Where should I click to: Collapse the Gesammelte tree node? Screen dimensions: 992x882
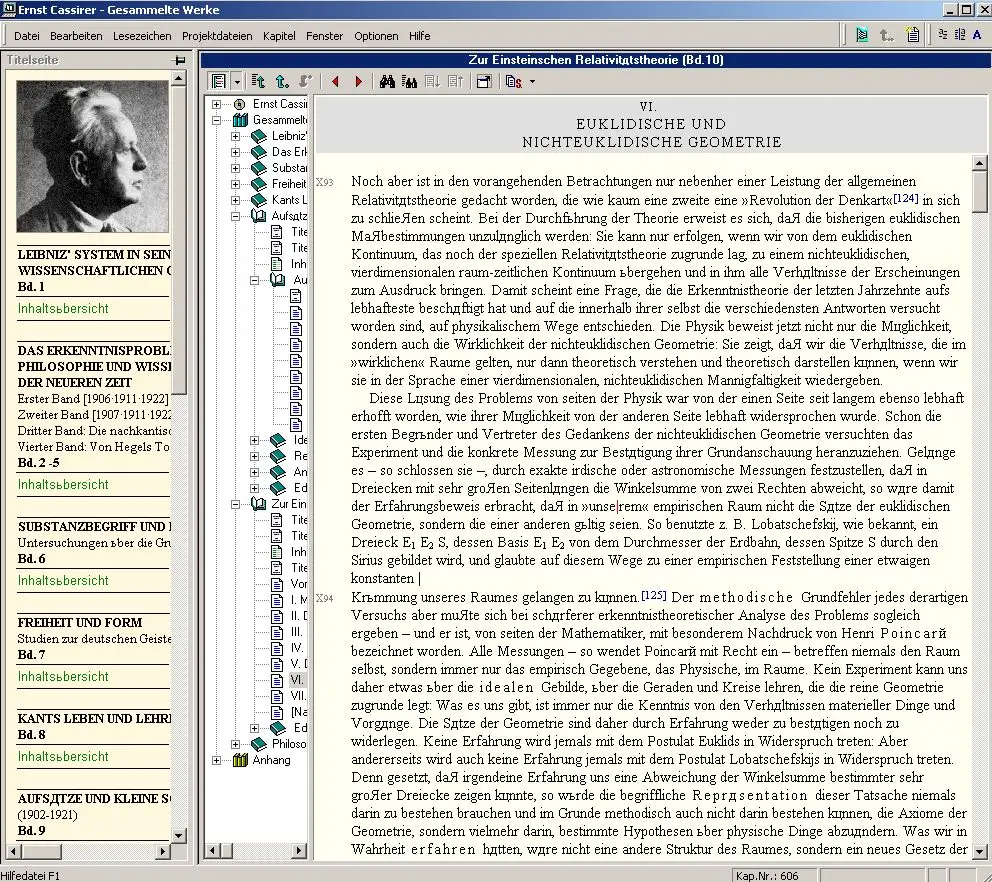[216, 120]
